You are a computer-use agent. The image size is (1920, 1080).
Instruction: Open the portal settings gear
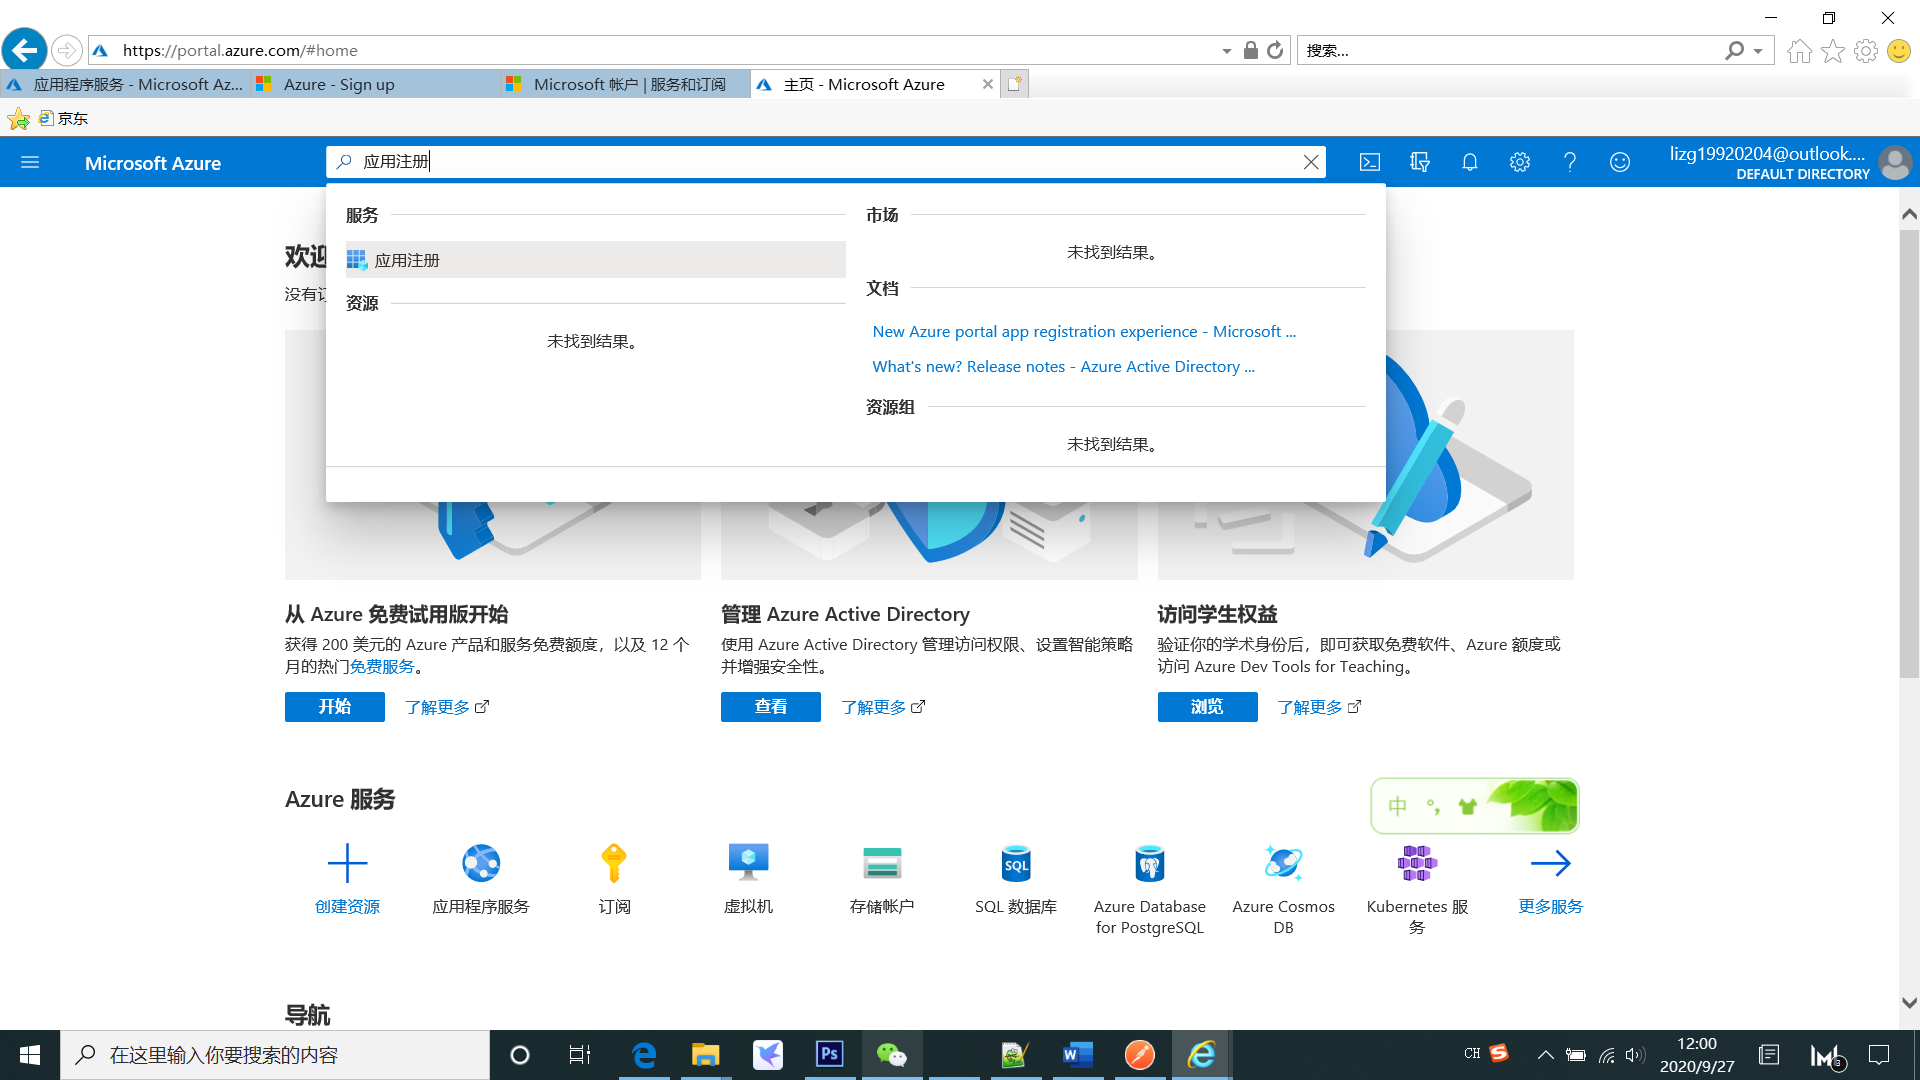pos(1519,162)
